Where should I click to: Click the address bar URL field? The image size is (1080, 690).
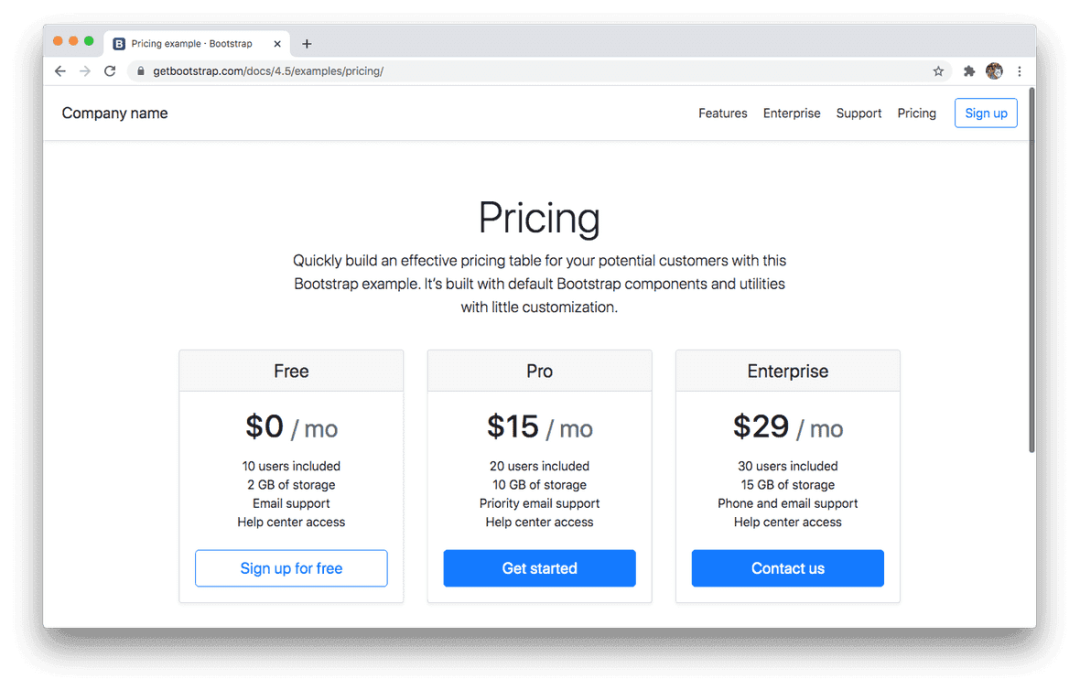point(500,71)
